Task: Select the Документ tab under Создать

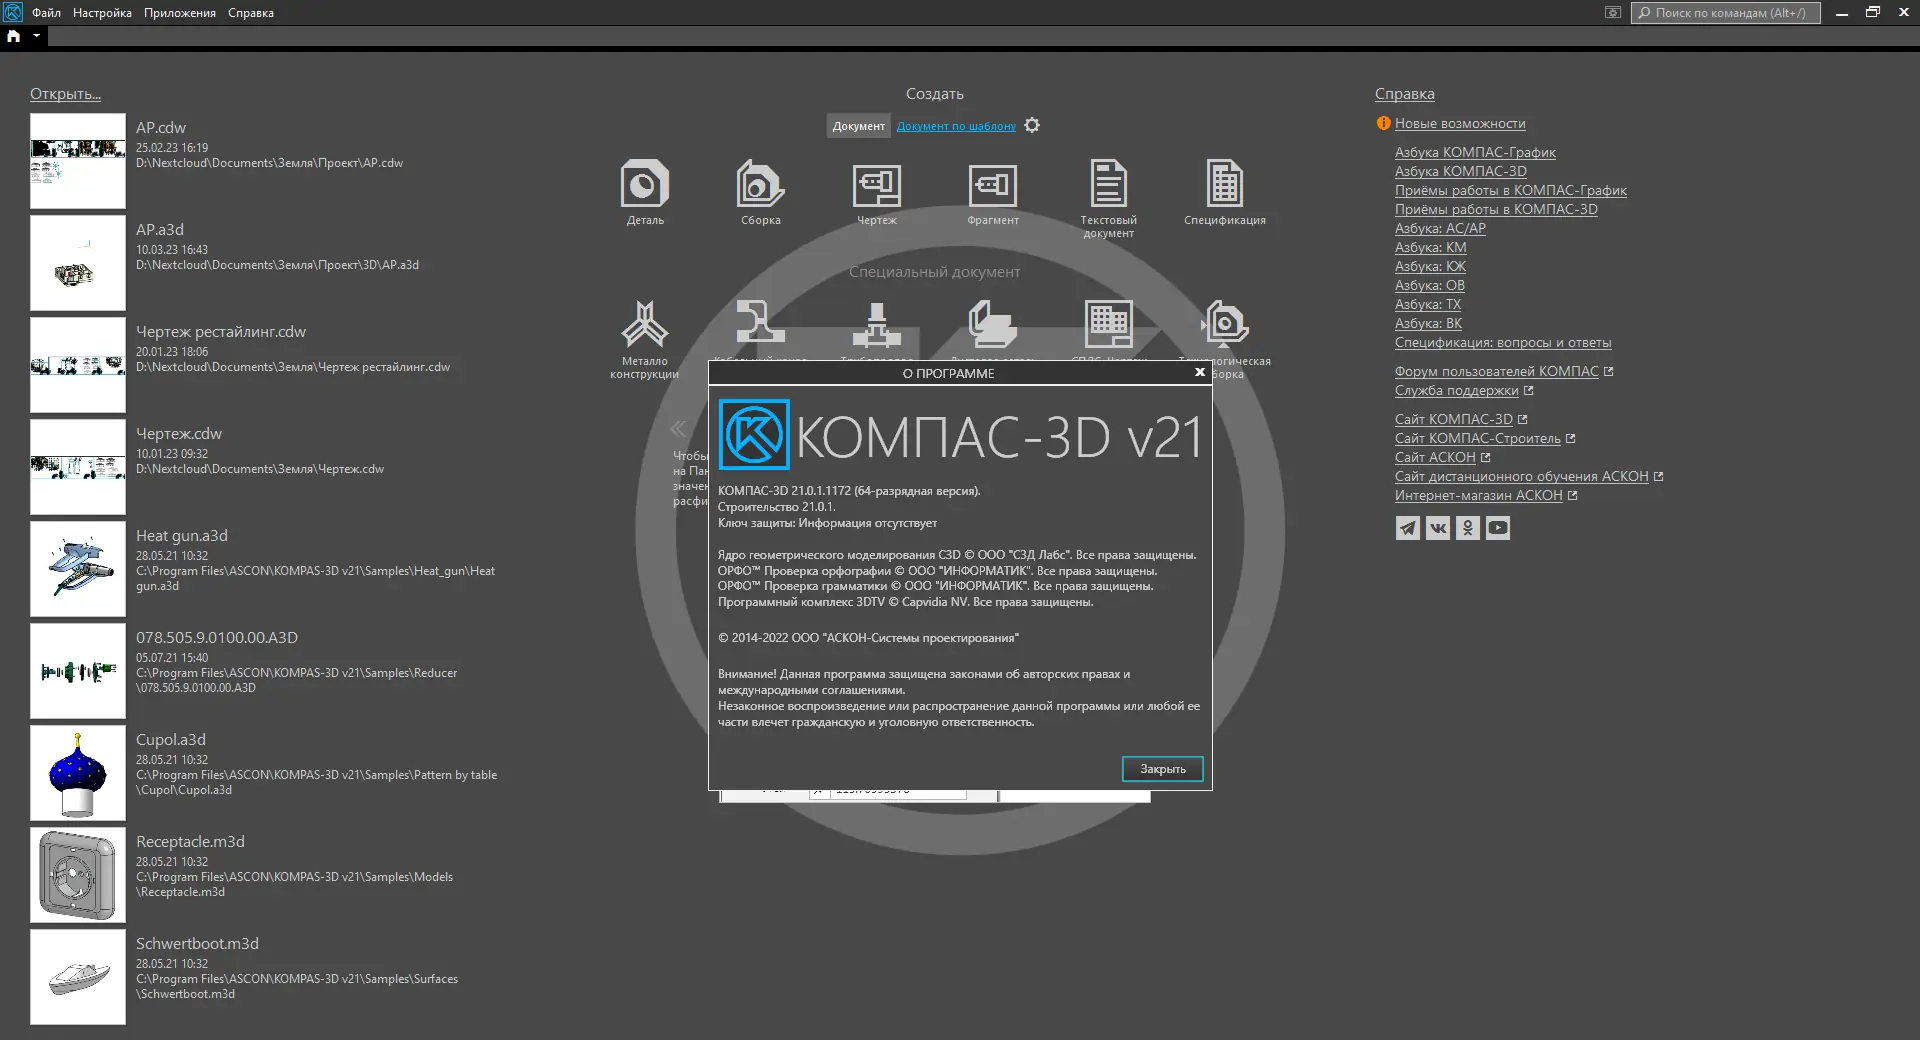Action: coord(858,126)
